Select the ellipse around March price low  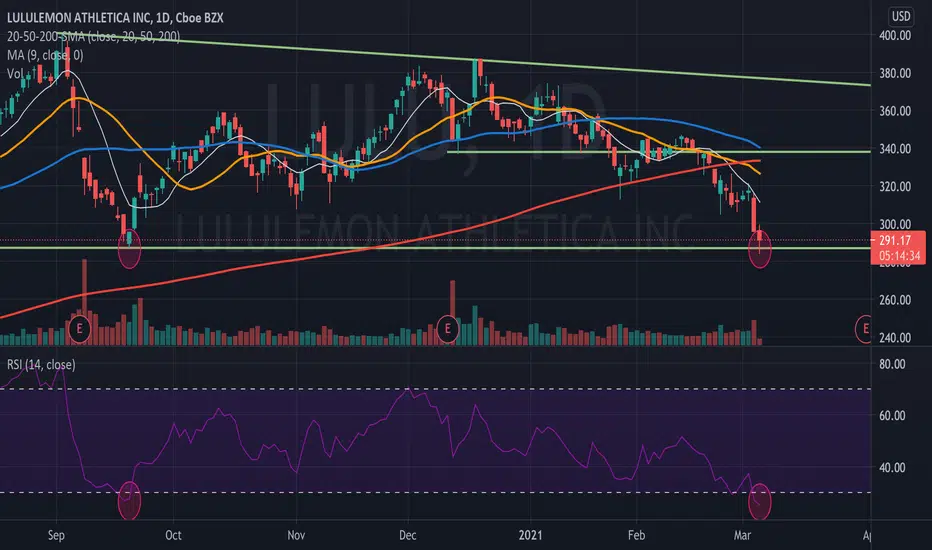[760, 249]
